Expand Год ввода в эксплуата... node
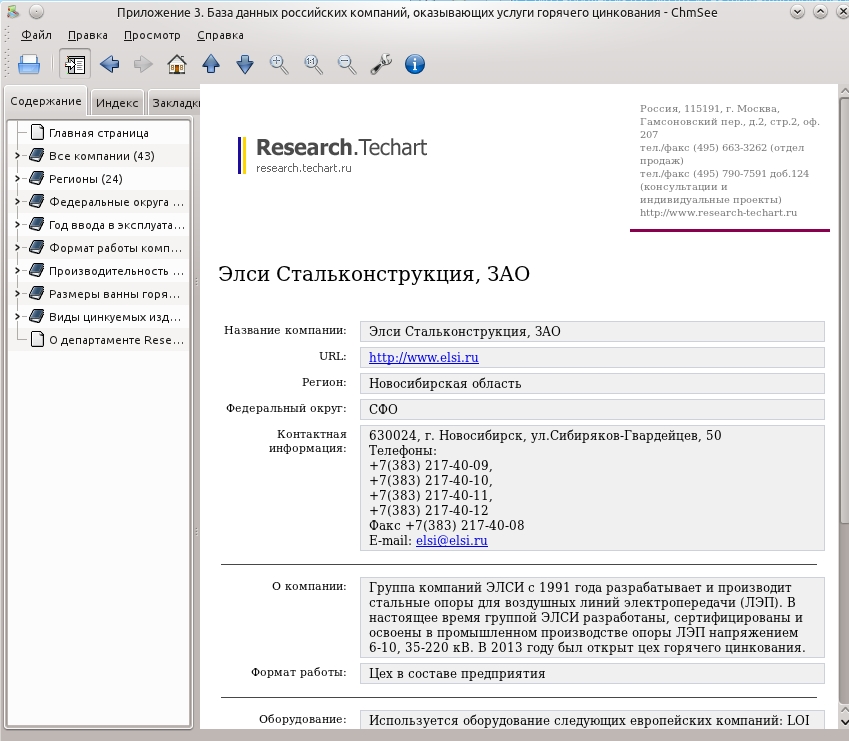The width and height of the screenshot is (849, 741). coord(17,225)
